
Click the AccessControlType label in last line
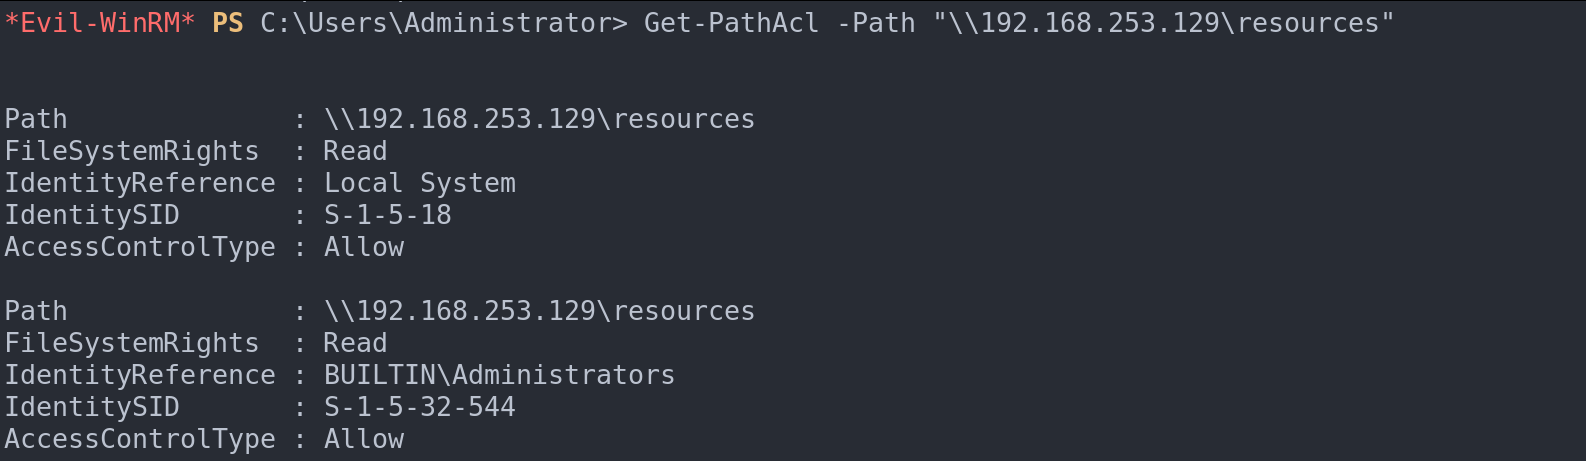tap(140, 439)
